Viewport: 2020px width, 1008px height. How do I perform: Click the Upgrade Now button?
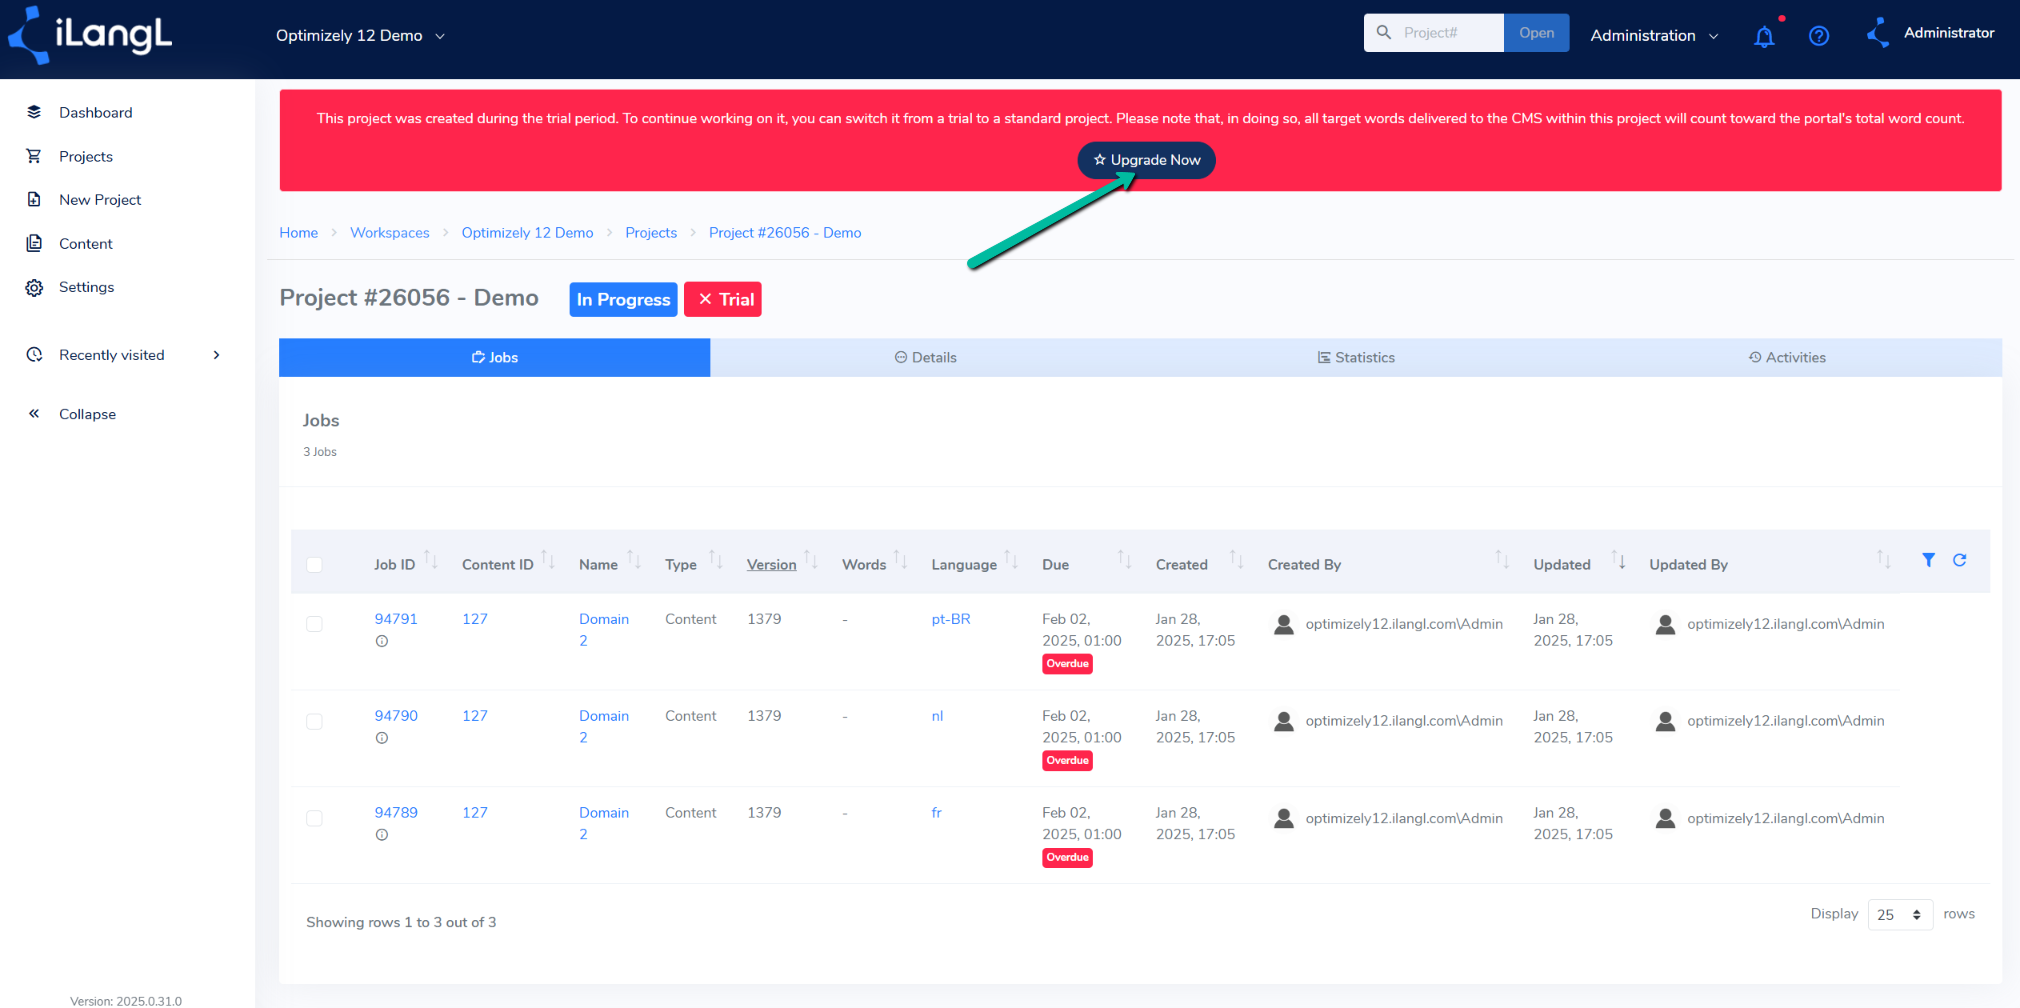pos(1147,160)
